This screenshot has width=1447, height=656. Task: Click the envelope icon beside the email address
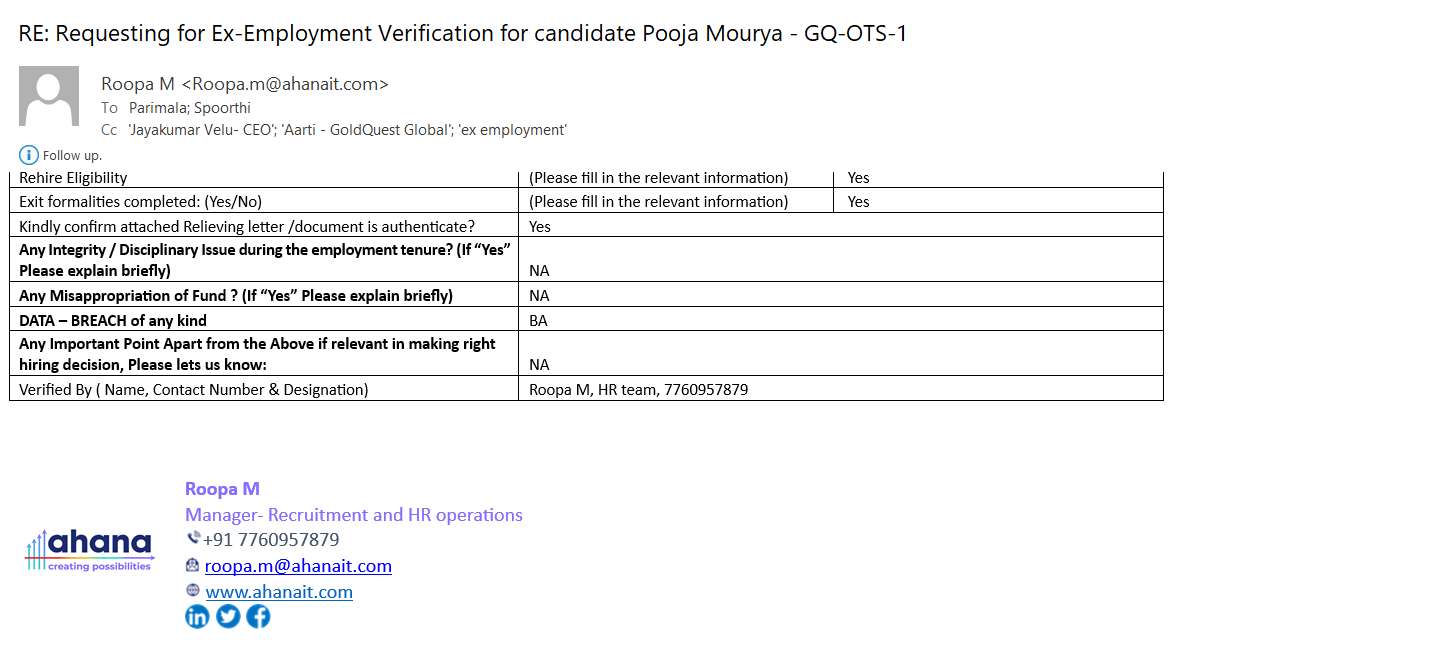(x=193, y=565)
